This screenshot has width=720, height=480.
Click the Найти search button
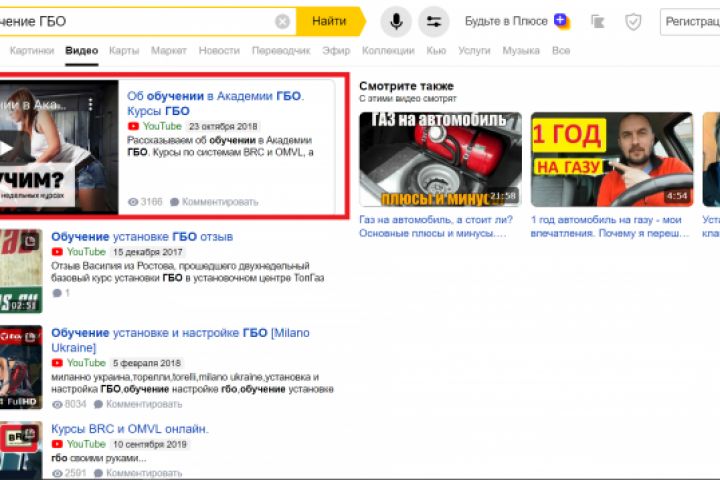pyautogui.click(x=329, y=21)
